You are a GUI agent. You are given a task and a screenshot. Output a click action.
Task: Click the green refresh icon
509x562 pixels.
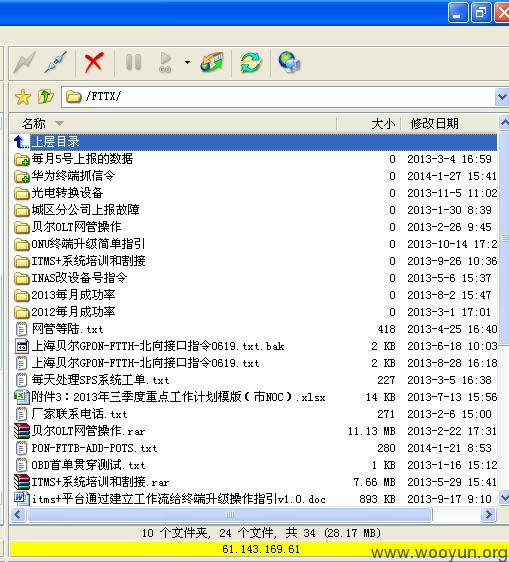pos(251,62)
